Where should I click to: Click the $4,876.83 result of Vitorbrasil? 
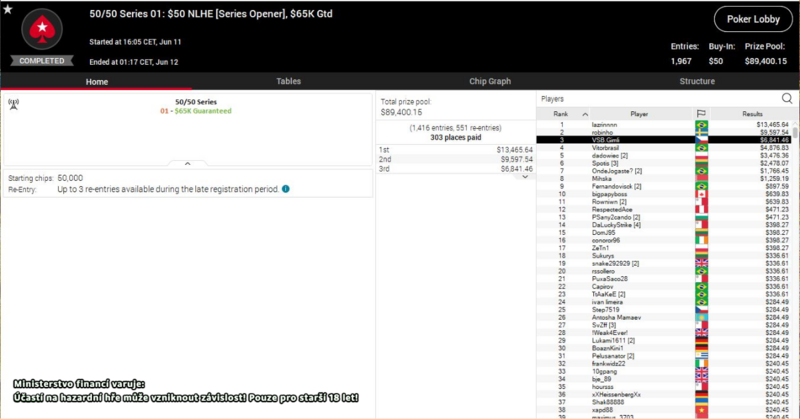pyautogui.click(x=774, y=147)
